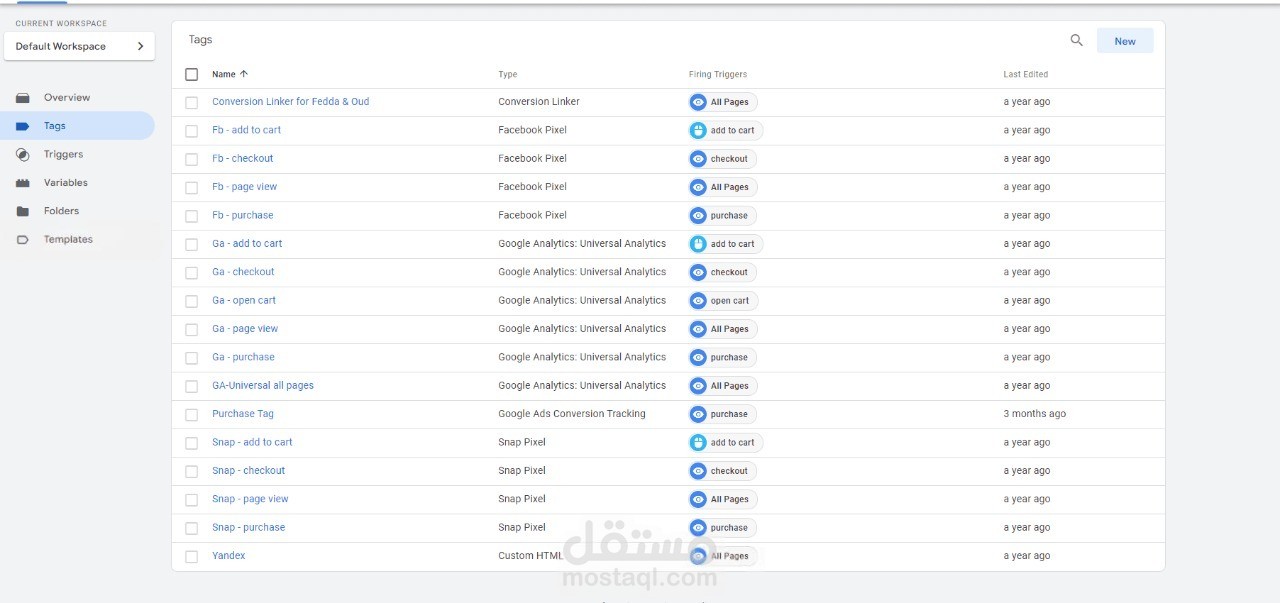The image size is (1280, 603).
Task: Open the Yandex tag
Action: 228,556
